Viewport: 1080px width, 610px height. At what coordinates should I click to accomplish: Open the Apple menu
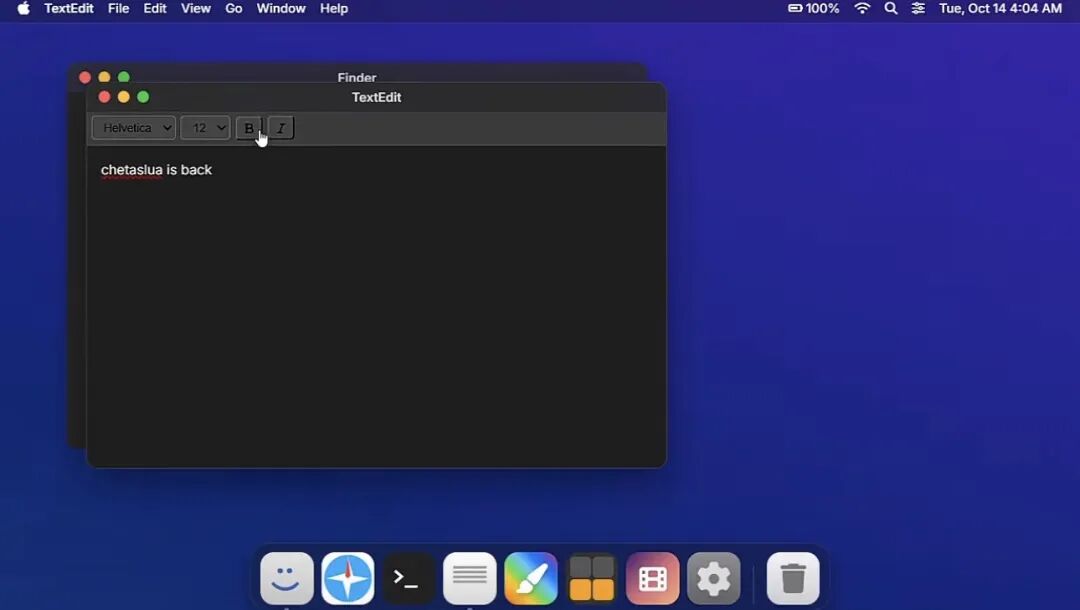[x=23, y=9]
